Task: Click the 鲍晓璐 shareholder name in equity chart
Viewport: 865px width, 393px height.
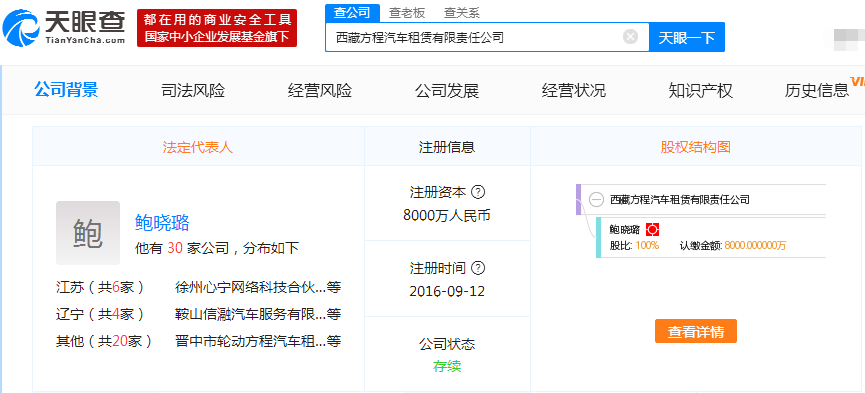Action: tap(624, 230)
